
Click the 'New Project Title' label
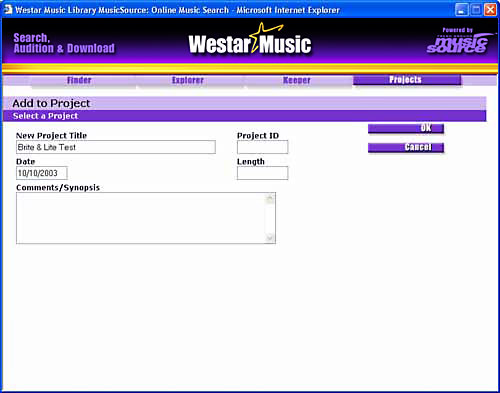tap(51, 136)
